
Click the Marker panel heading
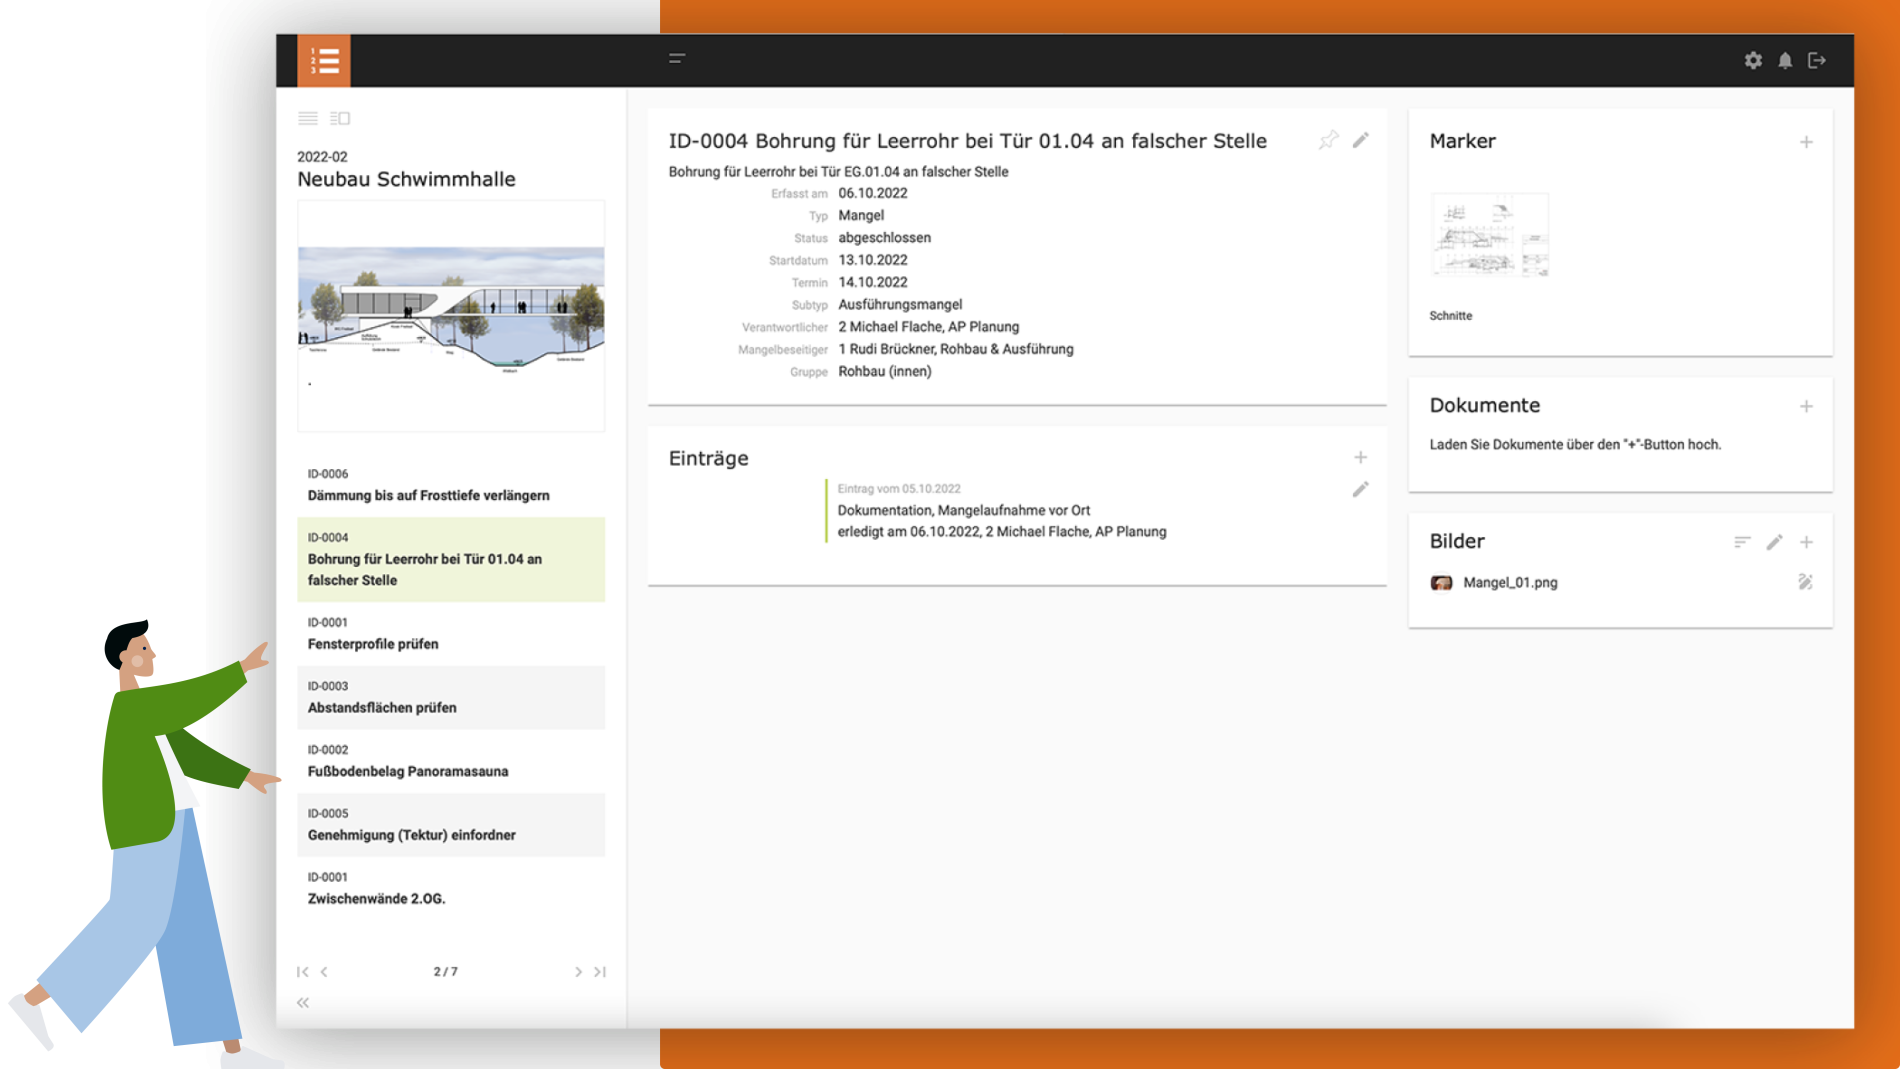1462,141
